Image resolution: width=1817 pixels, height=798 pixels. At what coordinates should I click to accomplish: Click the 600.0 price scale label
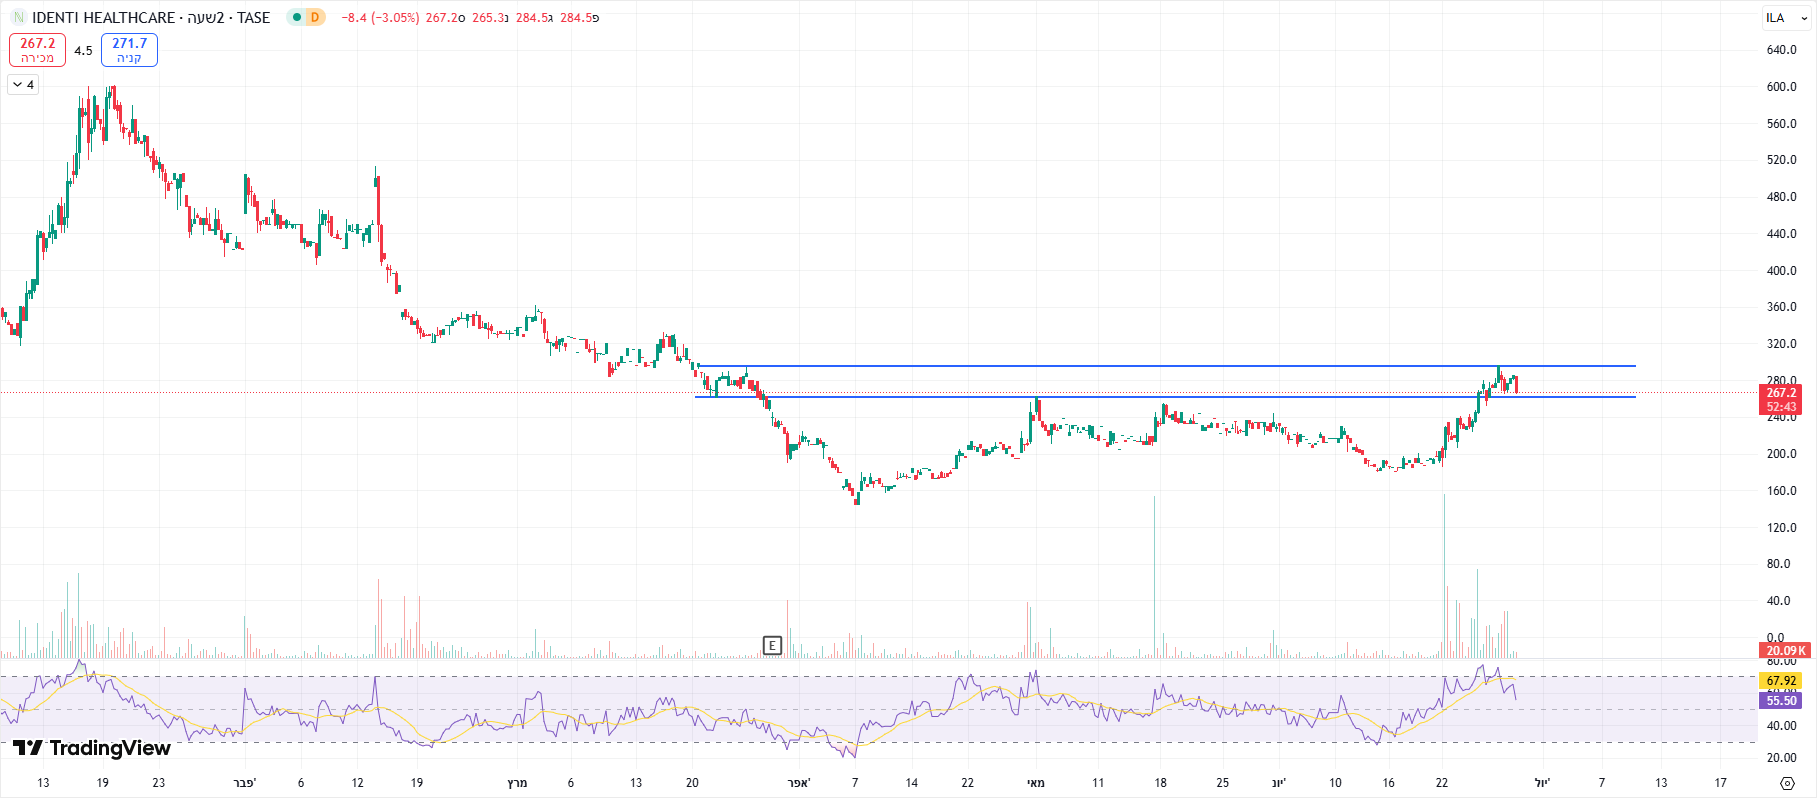click(x=1781, y=87)
